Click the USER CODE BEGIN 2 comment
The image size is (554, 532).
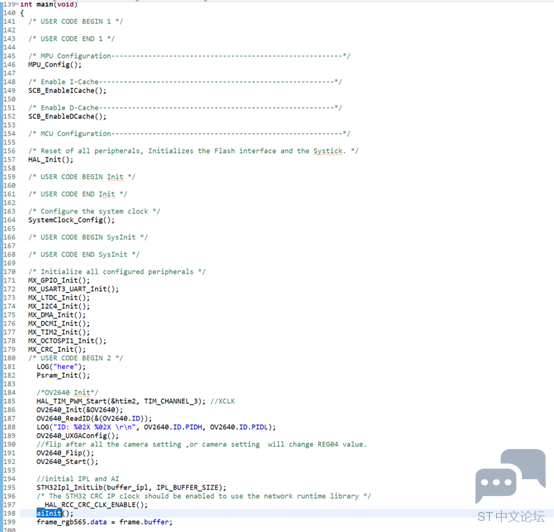76,358
